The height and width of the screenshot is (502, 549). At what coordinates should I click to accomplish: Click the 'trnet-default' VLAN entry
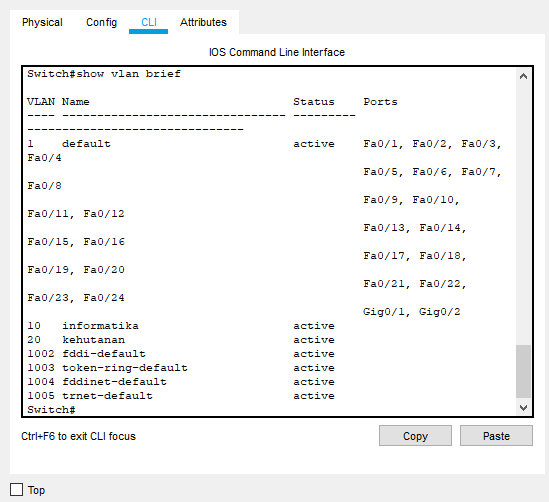point(107,396)
